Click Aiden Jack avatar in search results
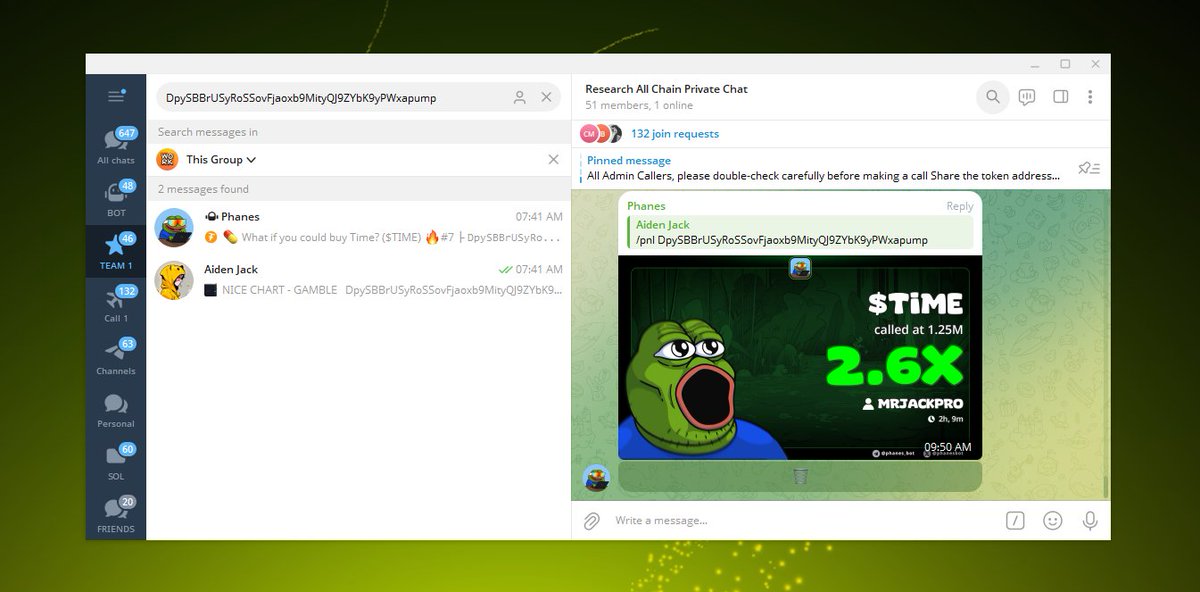The height and width of the screenshot is (592, 1200). tap(174, 280)
